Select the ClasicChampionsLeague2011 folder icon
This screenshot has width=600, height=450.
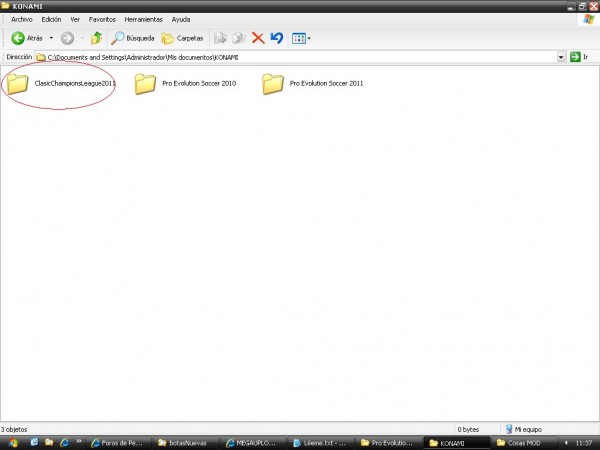[x=18, y=84]
